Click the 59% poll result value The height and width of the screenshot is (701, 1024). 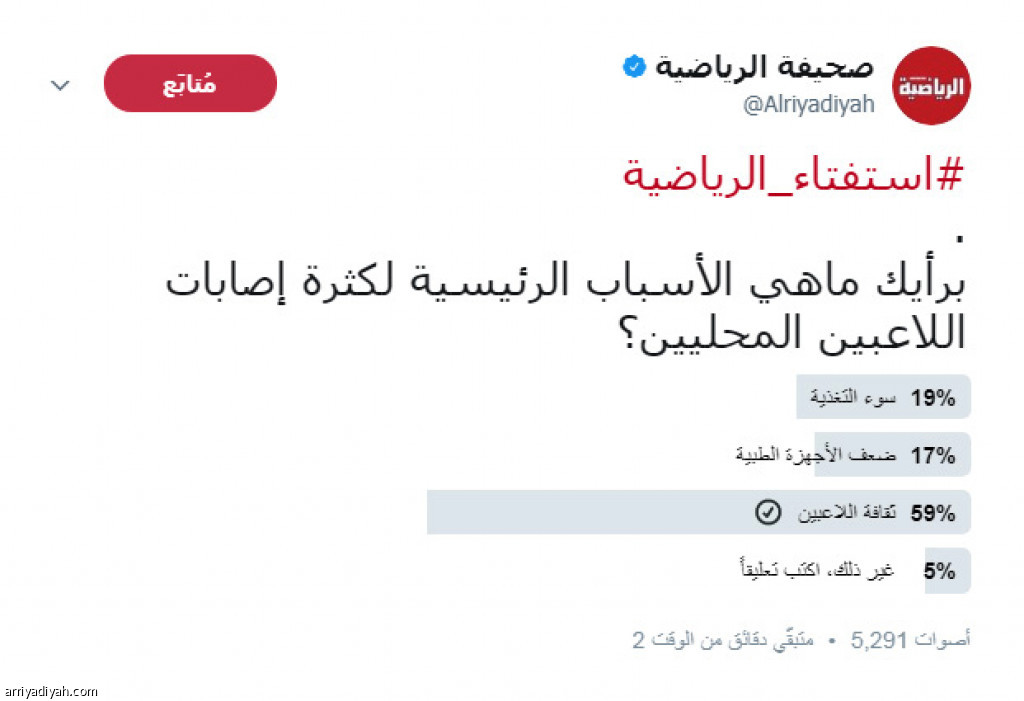[933, 513]
